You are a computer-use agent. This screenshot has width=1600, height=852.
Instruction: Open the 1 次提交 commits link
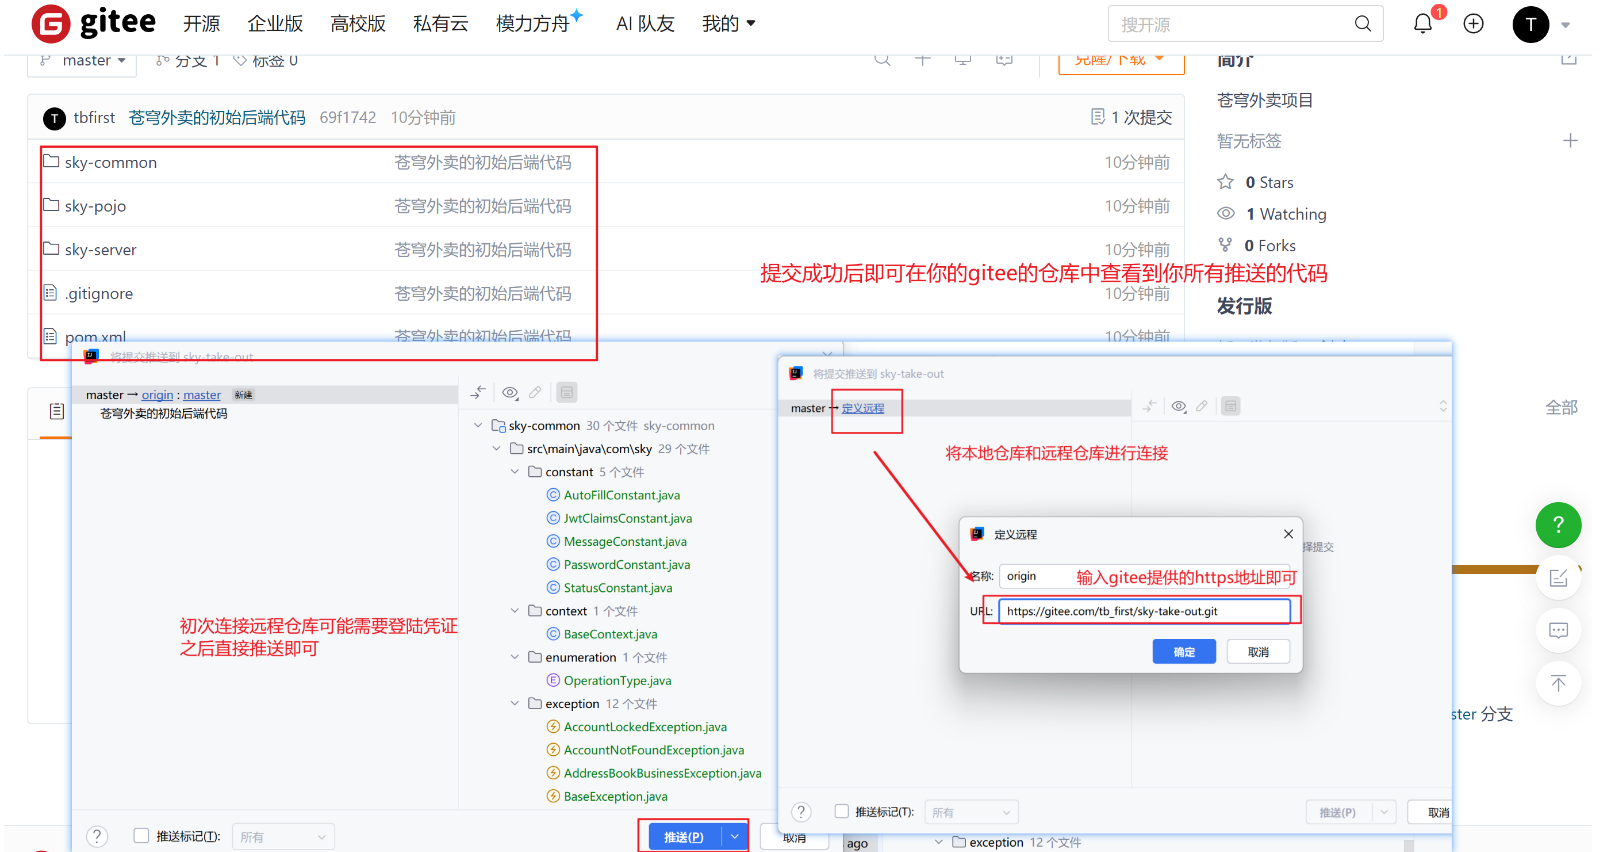coord(1131,117)
